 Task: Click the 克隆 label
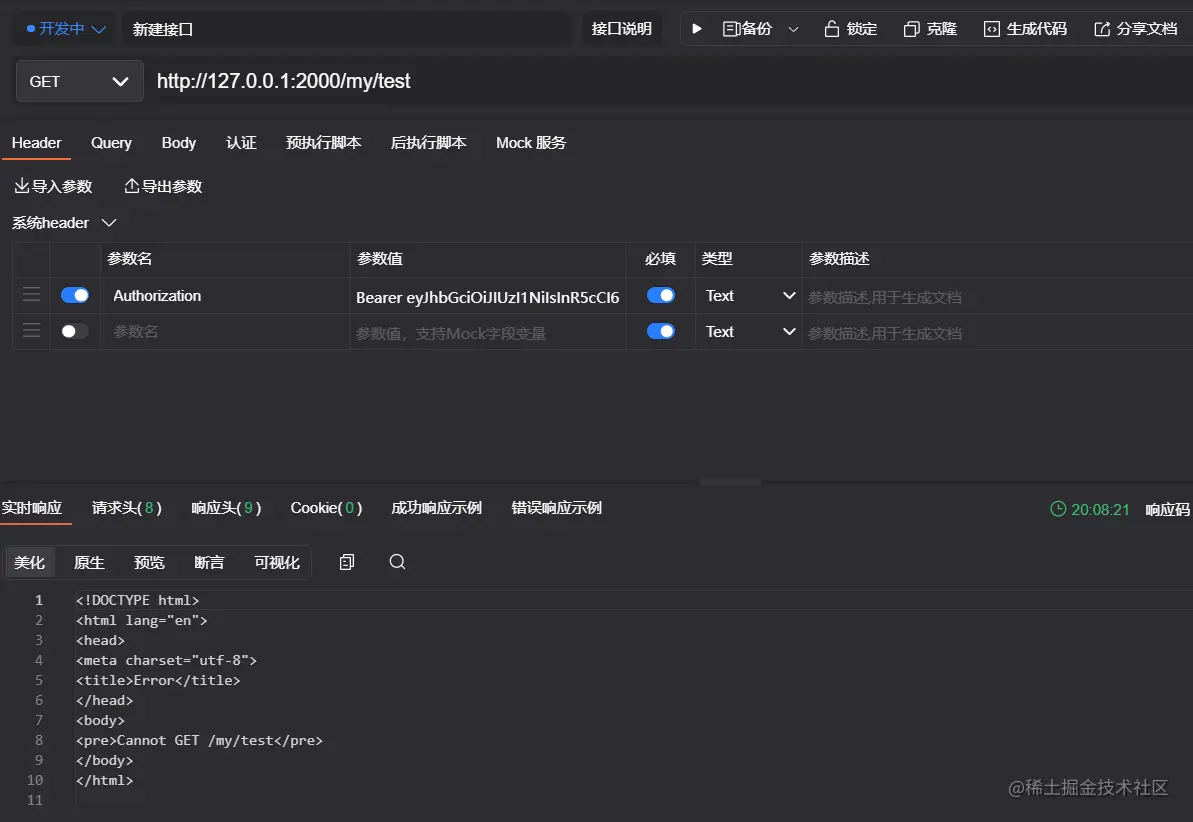click(x=942, y=29)
